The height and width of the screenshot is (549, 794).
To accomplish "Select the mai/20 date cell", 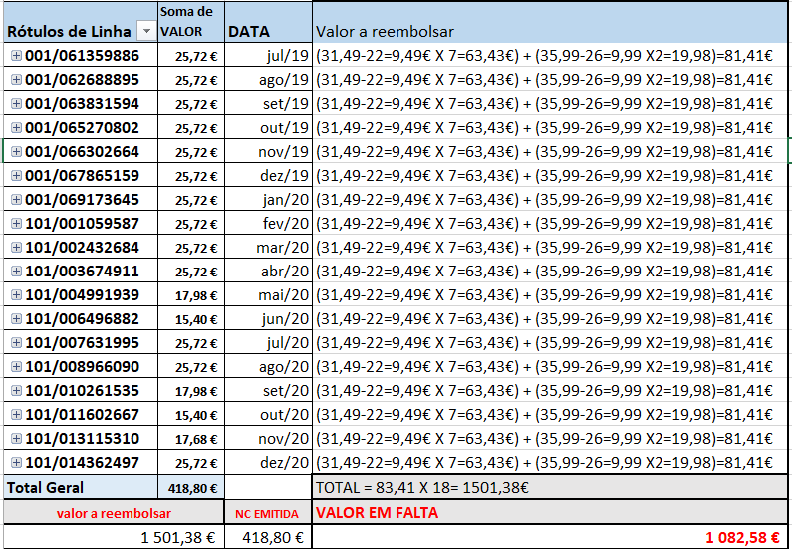I will (x=268, y=295).
